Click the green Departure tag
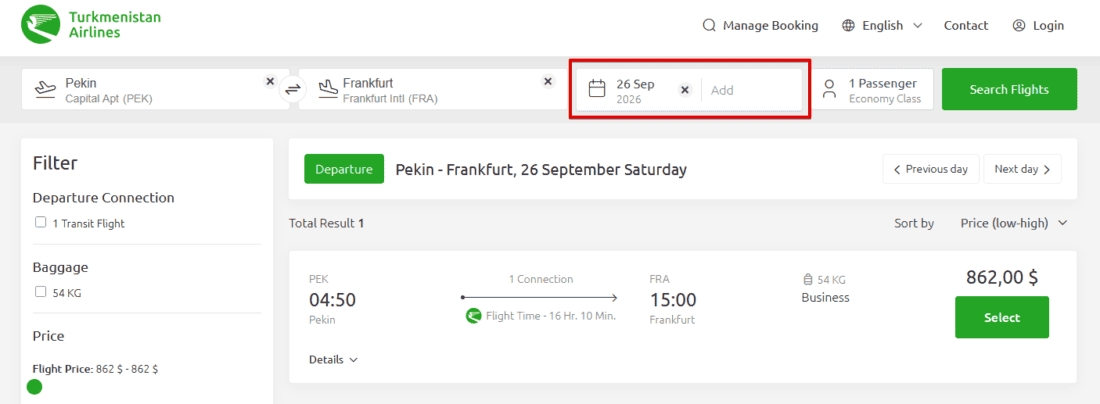This screenshot has height=404, width=1100. 344,169
